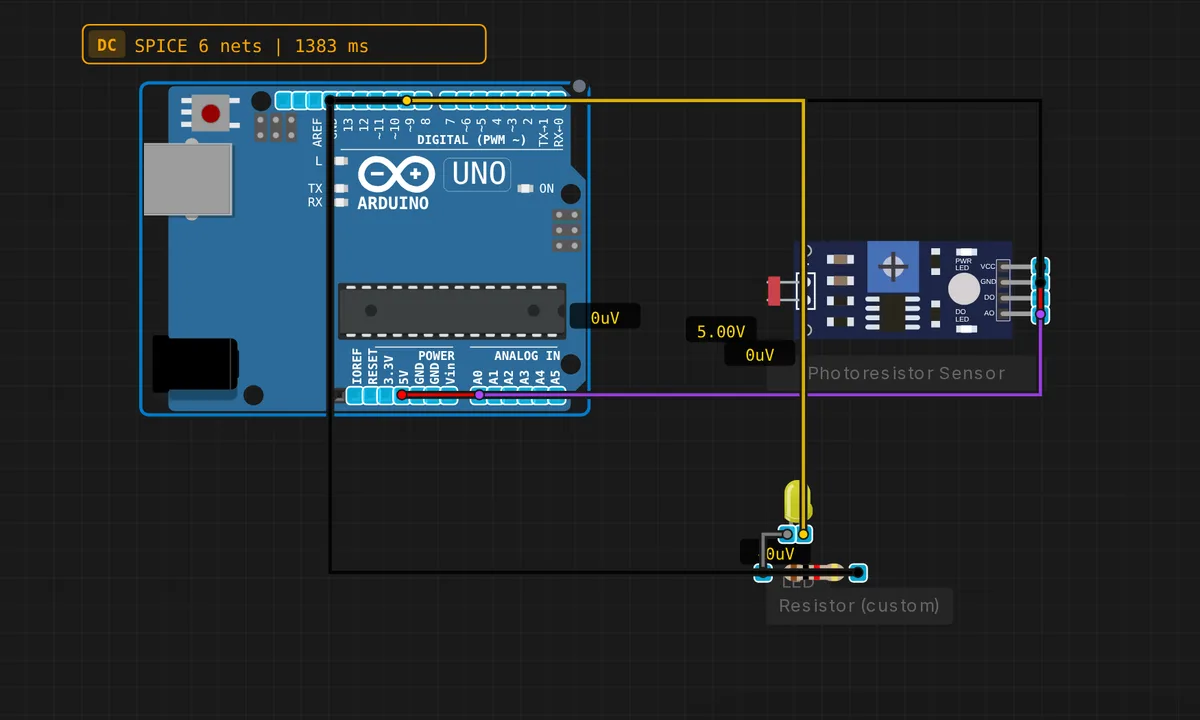Select the red wire between 5V and A0
Screen dimensions: 1200x720
pyautogui.click(x=440, y=395)
